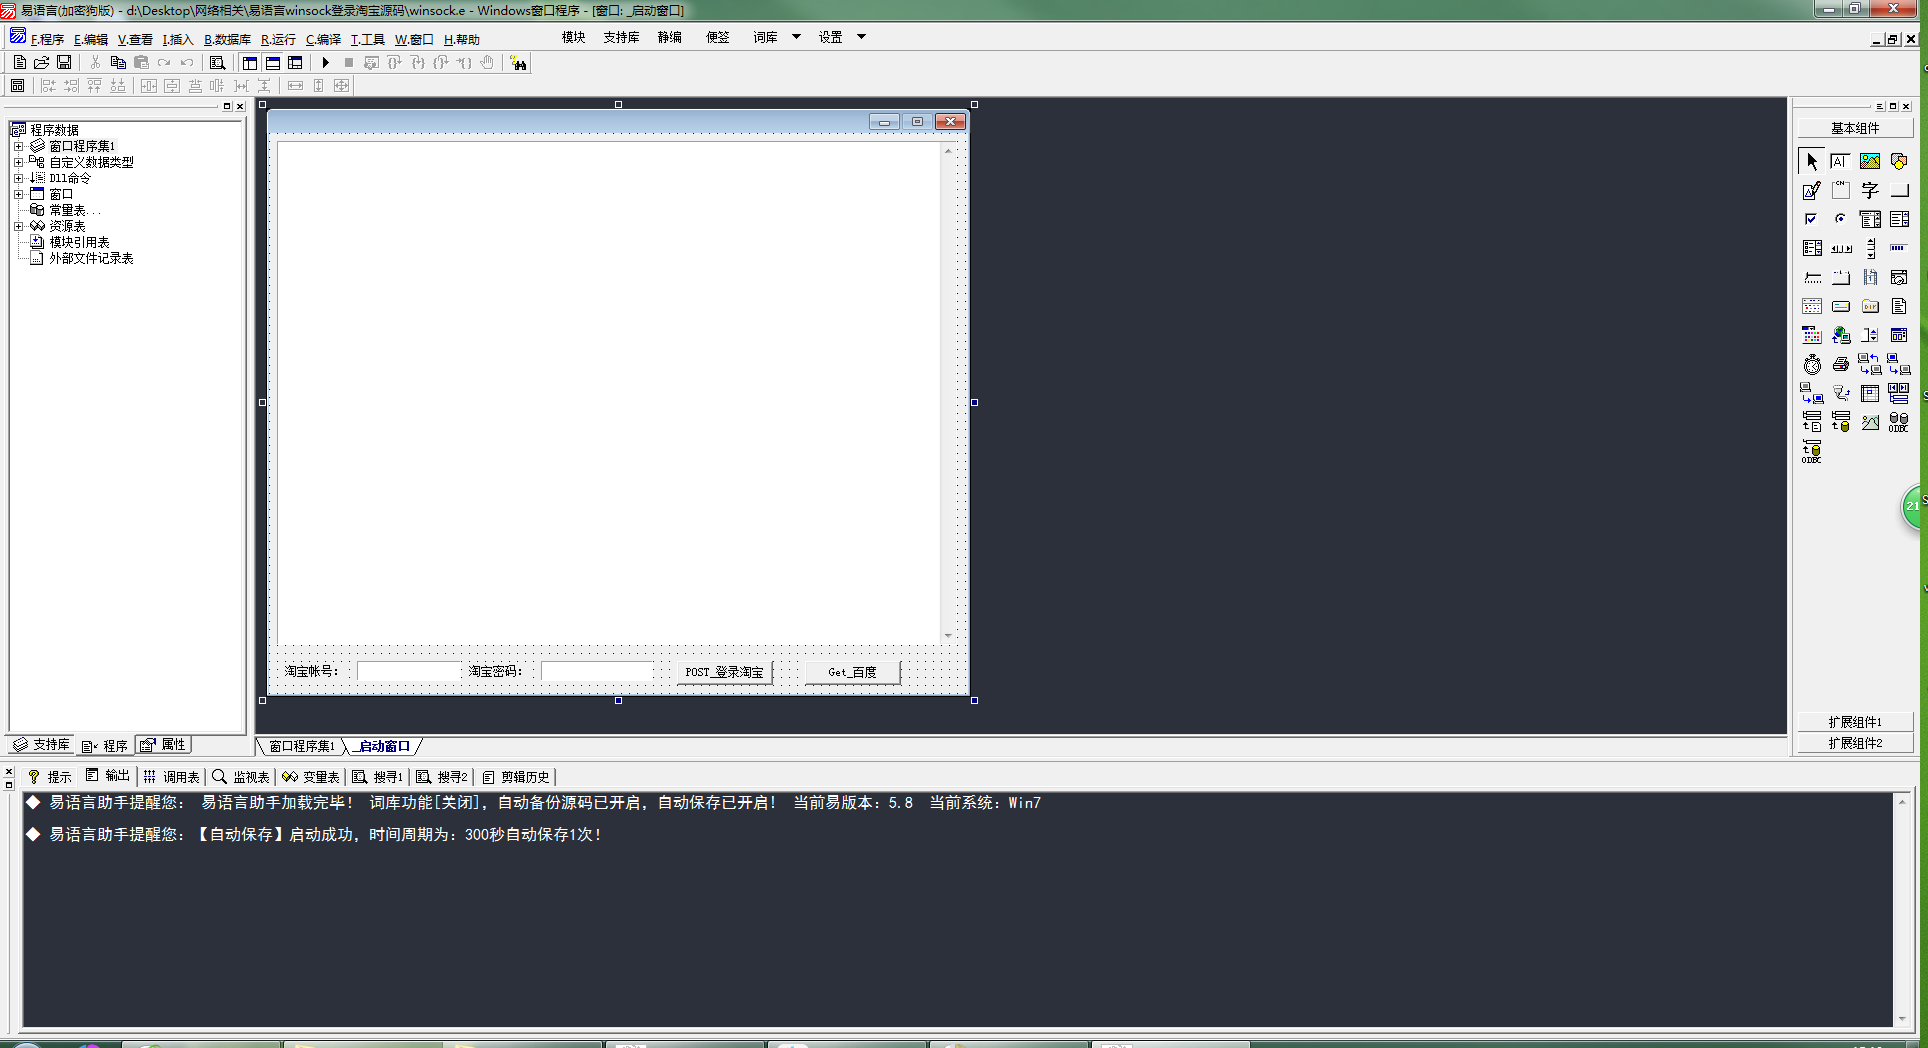Select the timer (stopwatch) component icon
Viewport: 1928px width, 1048px height.
tap(1812, 365)
